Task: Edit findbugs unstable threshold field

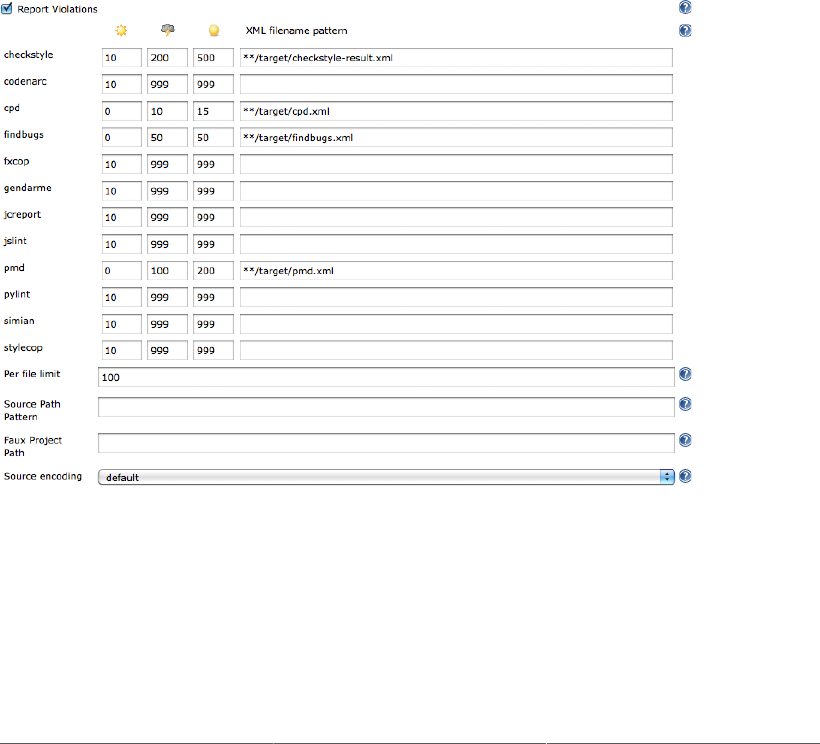Action: tap(213, 138)
